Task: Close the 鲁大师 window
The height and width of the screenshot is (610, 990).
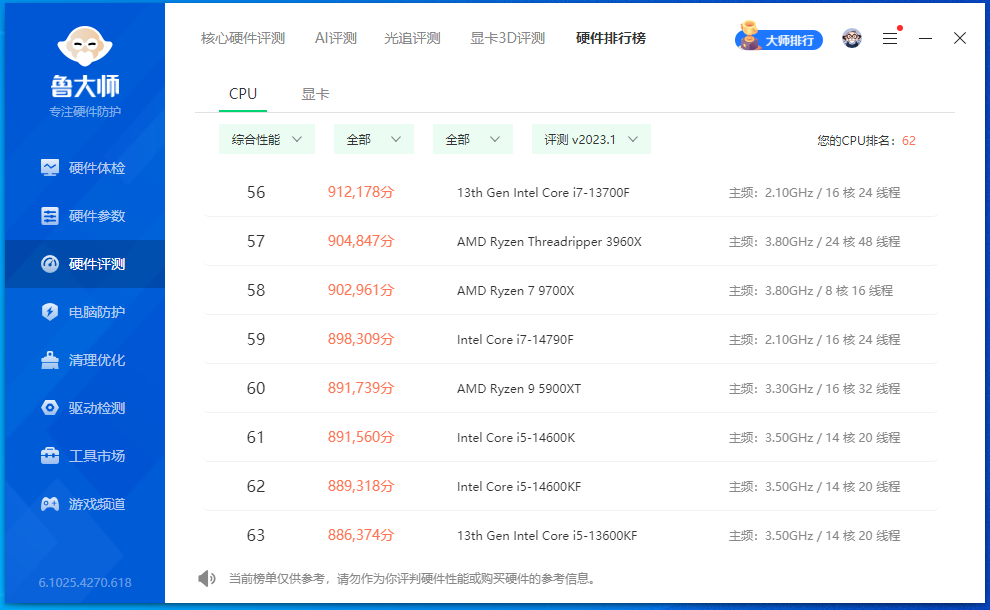Action: click(960, 39)
